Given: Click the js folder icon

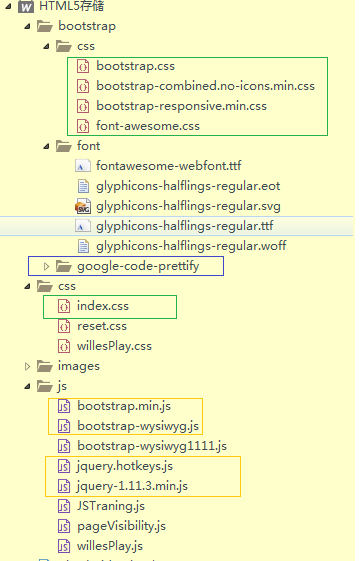Looking at the screenshot, I should pos(45,386).
